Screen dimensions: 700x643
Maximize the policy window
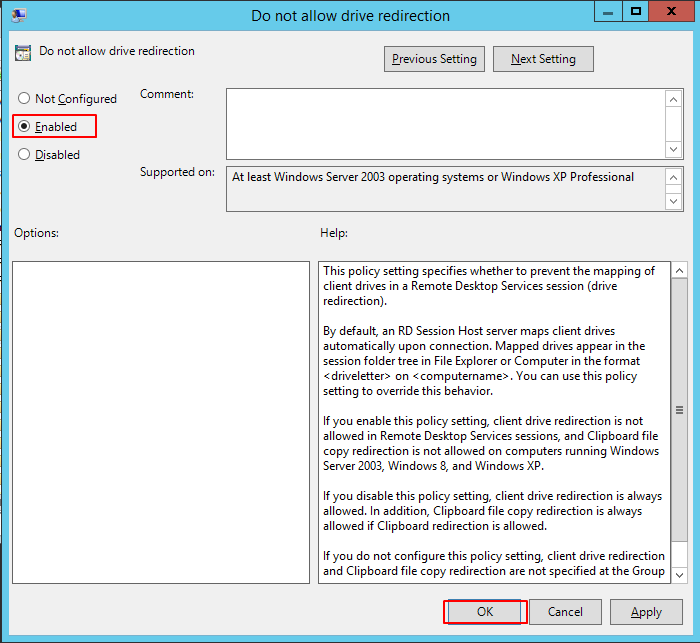636,12
